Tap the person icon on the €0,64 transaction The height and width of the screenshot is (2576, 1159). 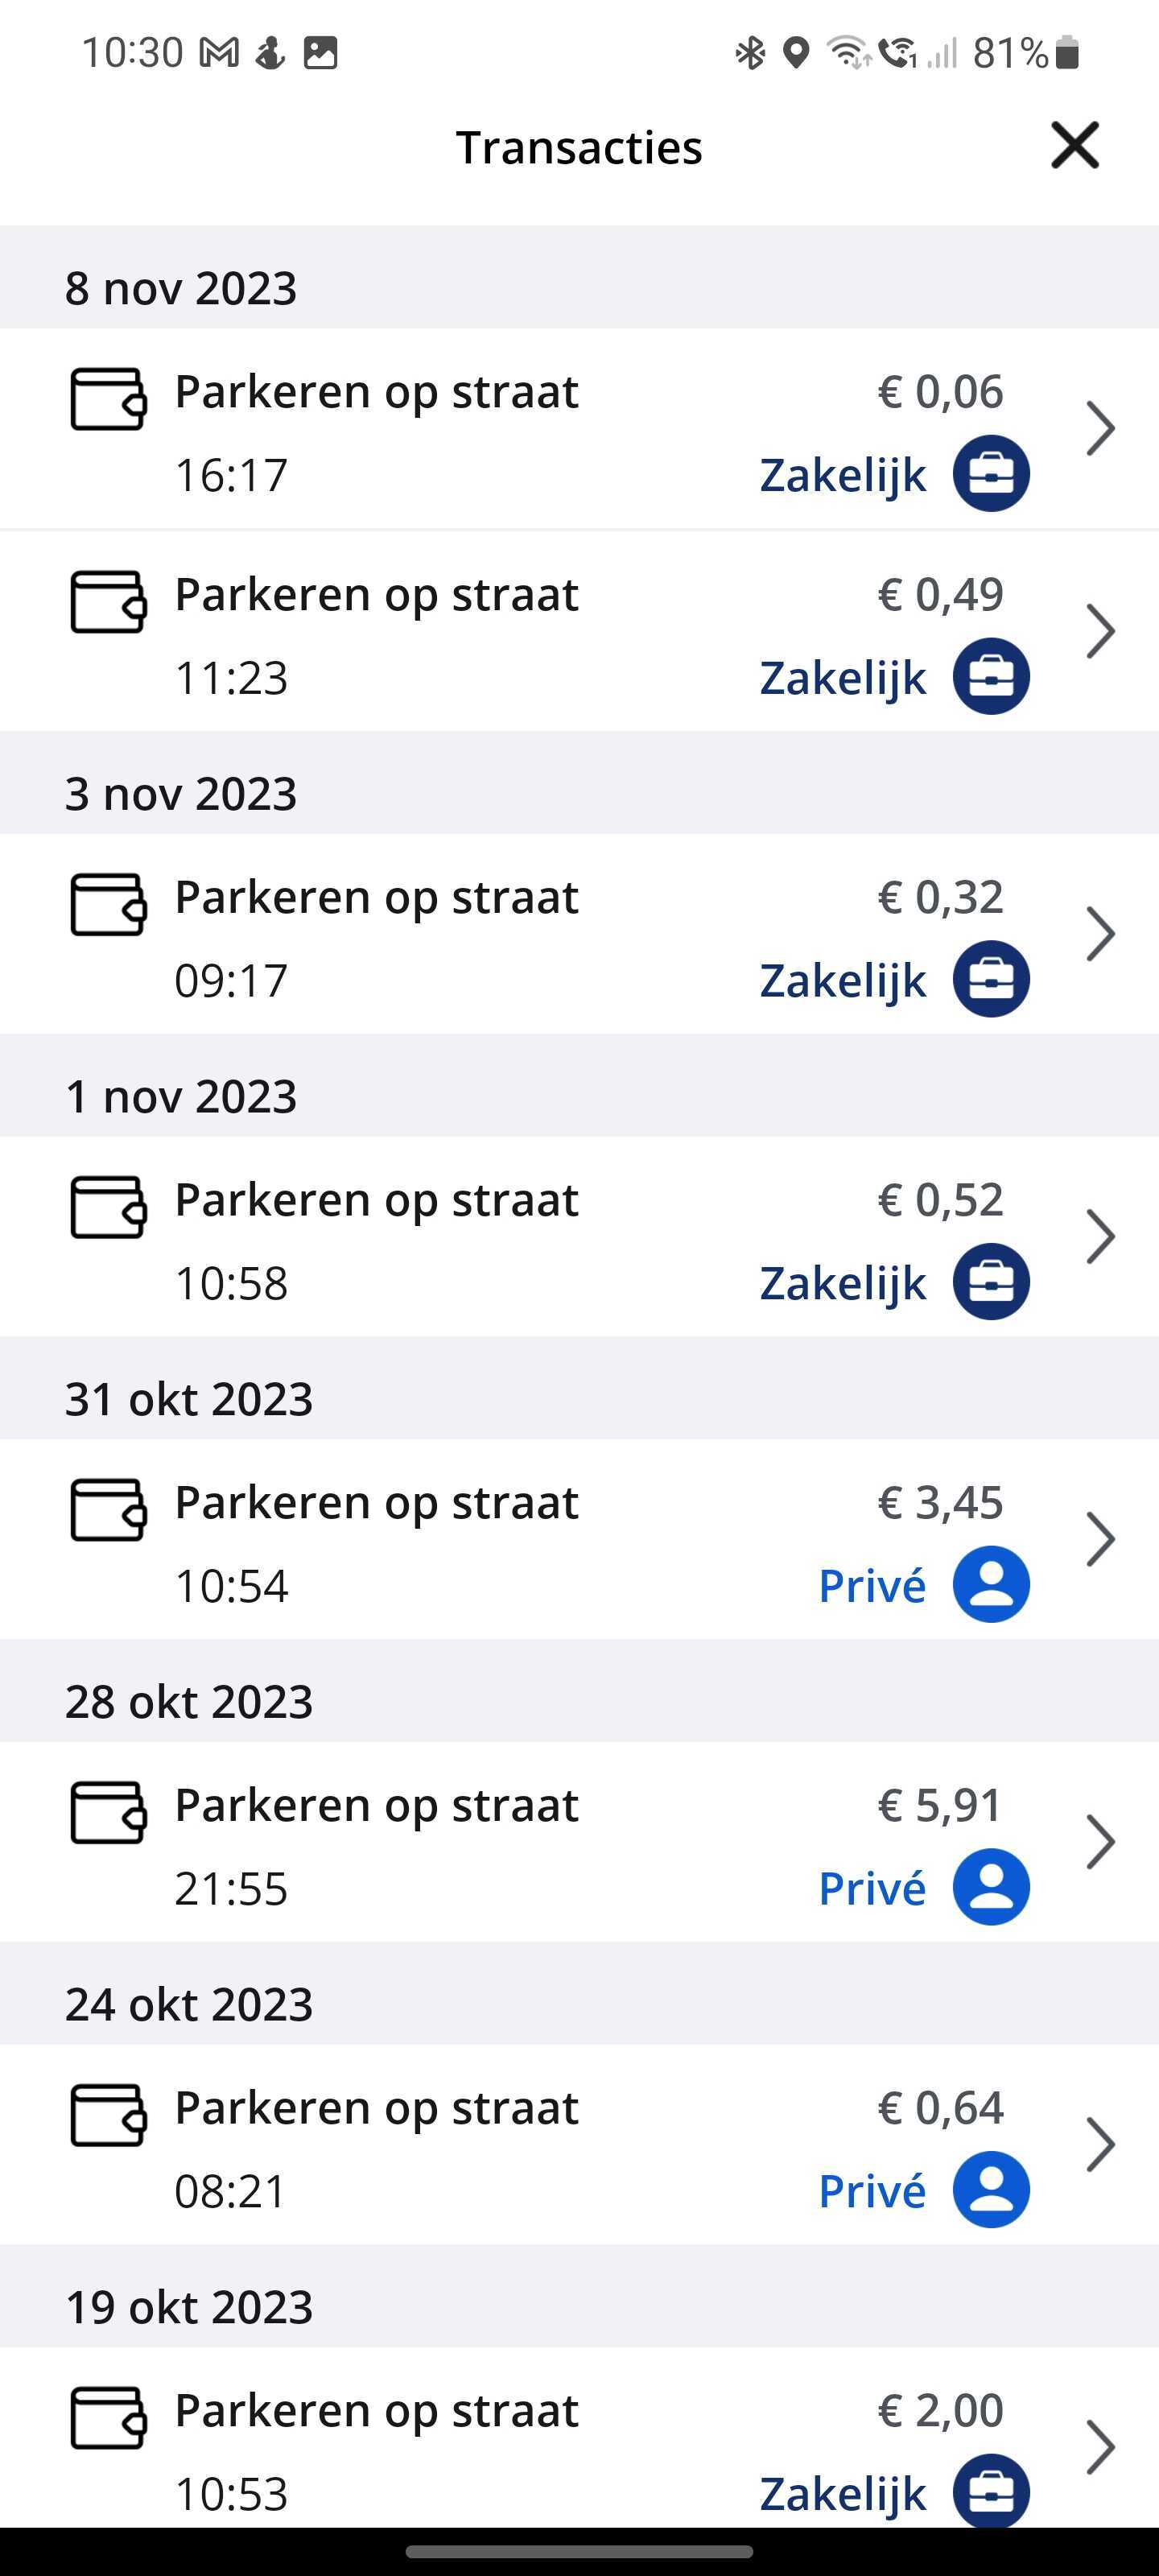pyautogui.click(x=991, y=2190)
